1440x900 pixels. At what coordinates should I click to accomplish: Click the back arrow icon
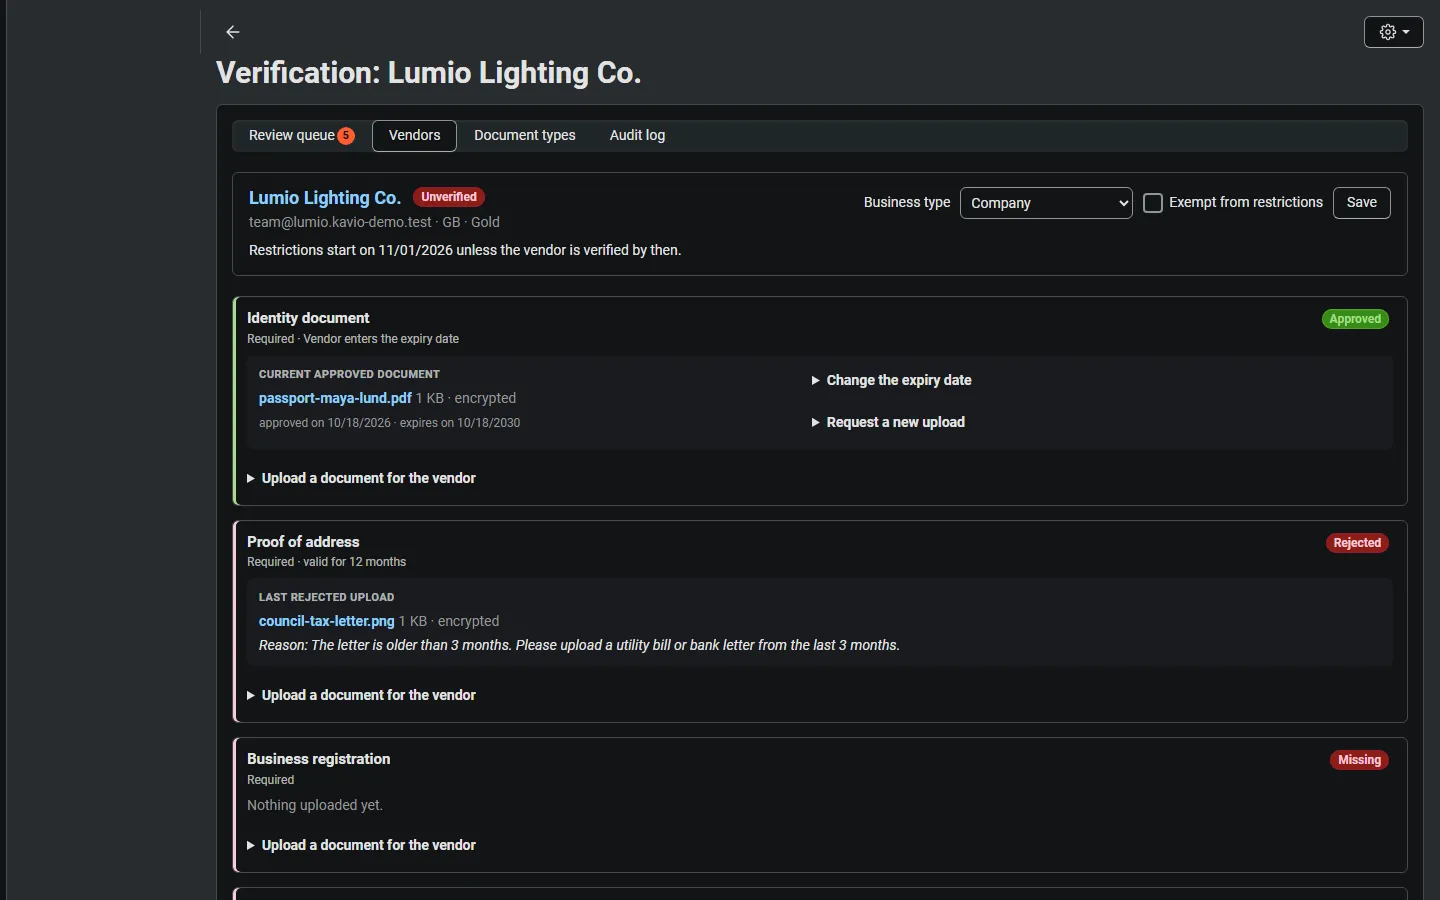[x=233, y=32]
